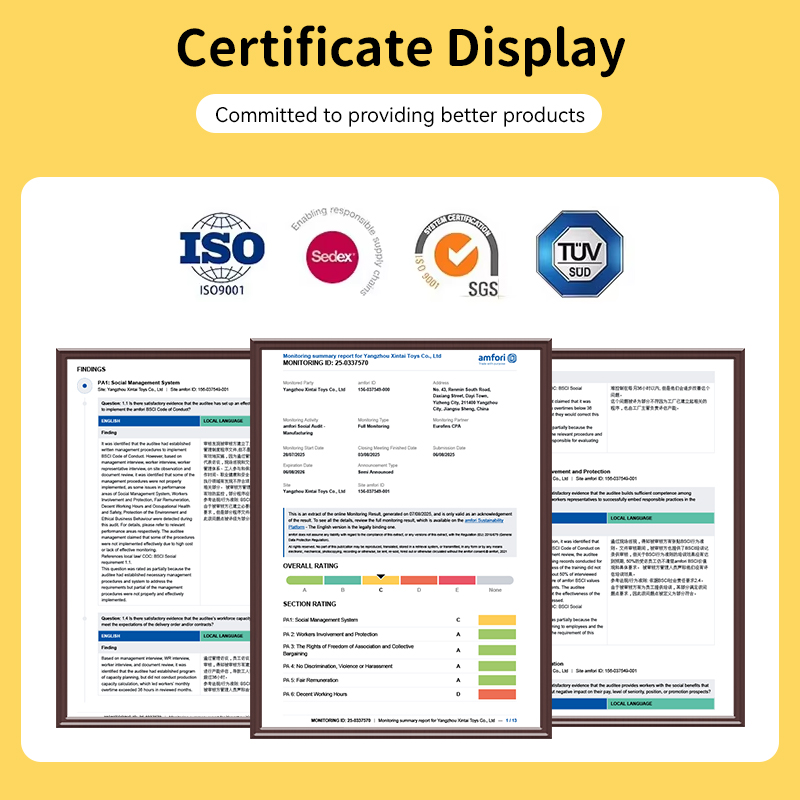The width and height of the screenshot is (800, 800).
Task: Click the lower LOCAL LANGUAGE tab in Findings document
Action: (x=225, y=636)
